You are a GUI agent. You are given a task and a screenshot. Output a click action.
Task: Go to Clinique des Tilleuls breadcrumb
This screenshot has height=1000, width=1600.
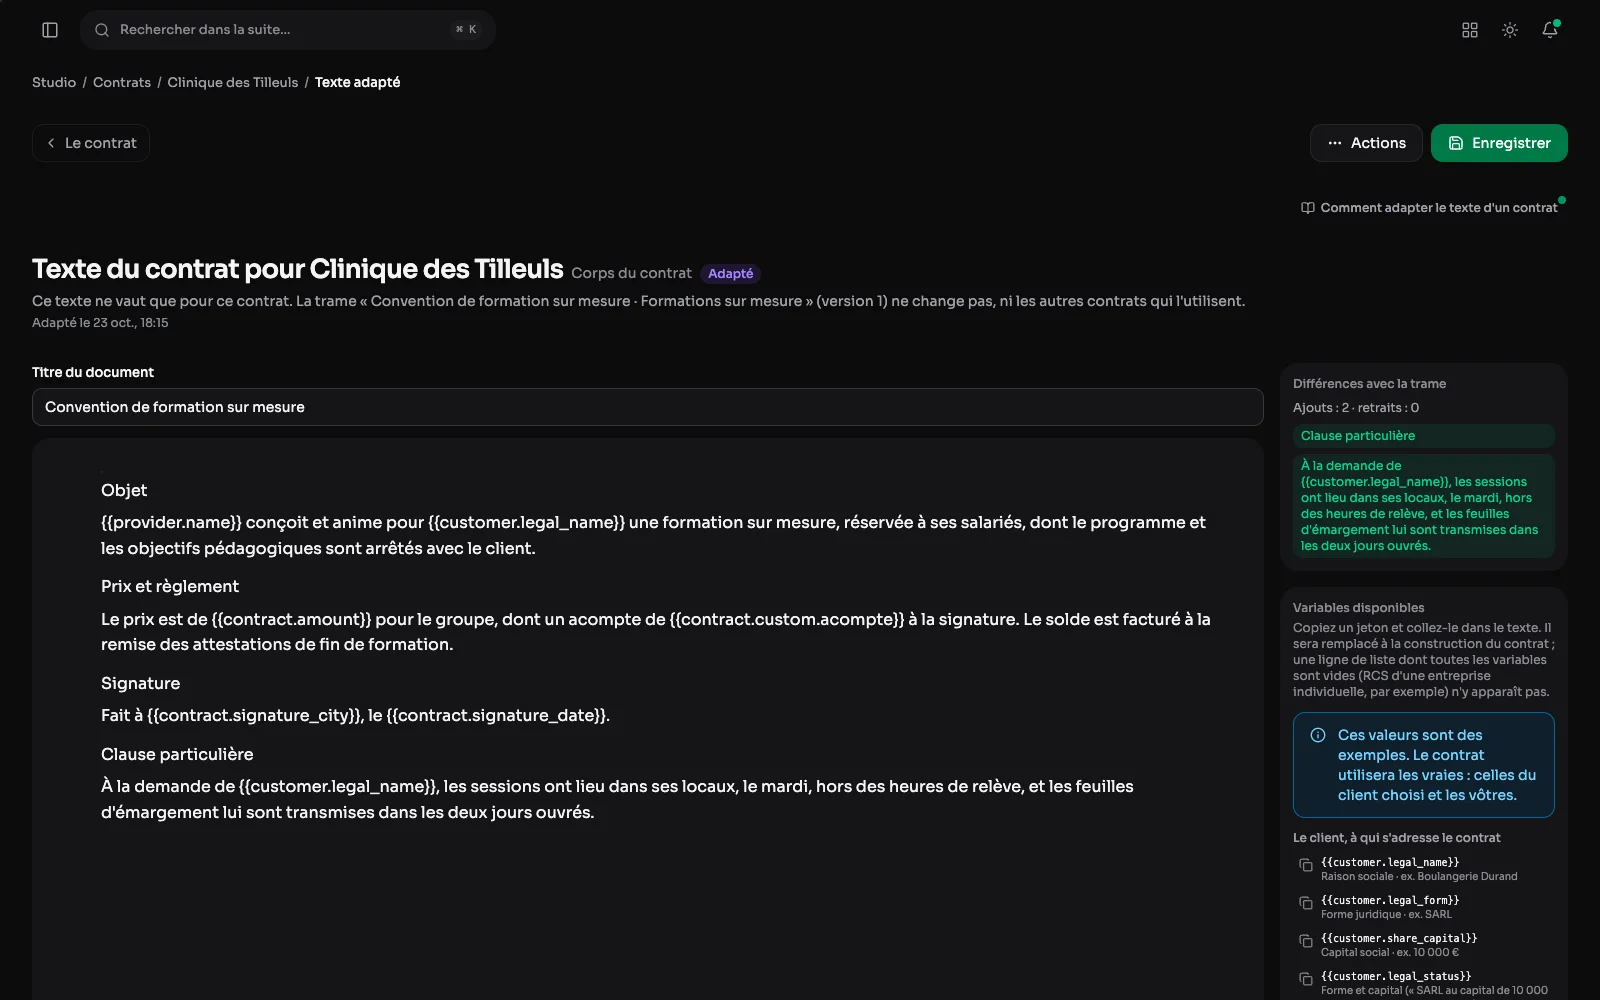(233, 82)
